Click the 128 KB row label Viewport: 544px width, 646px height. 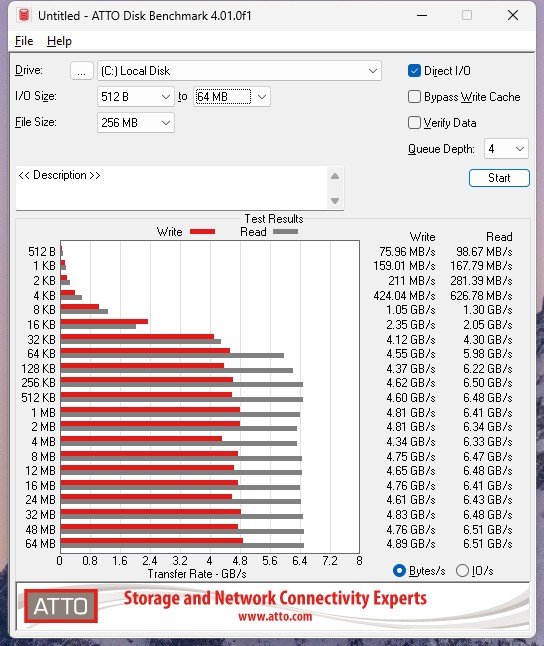[x=38, y=368]
